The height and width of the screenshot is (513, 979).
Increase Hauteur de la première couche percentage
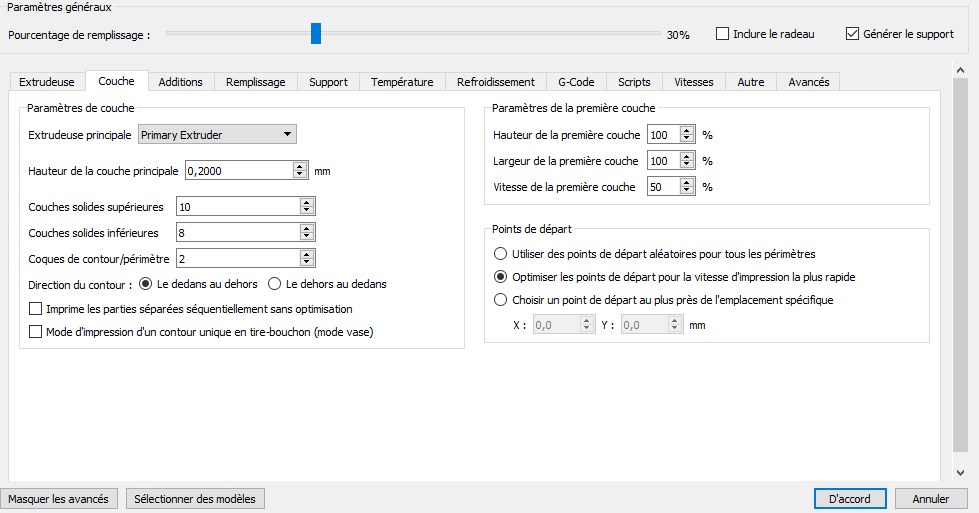coord(686,131)
